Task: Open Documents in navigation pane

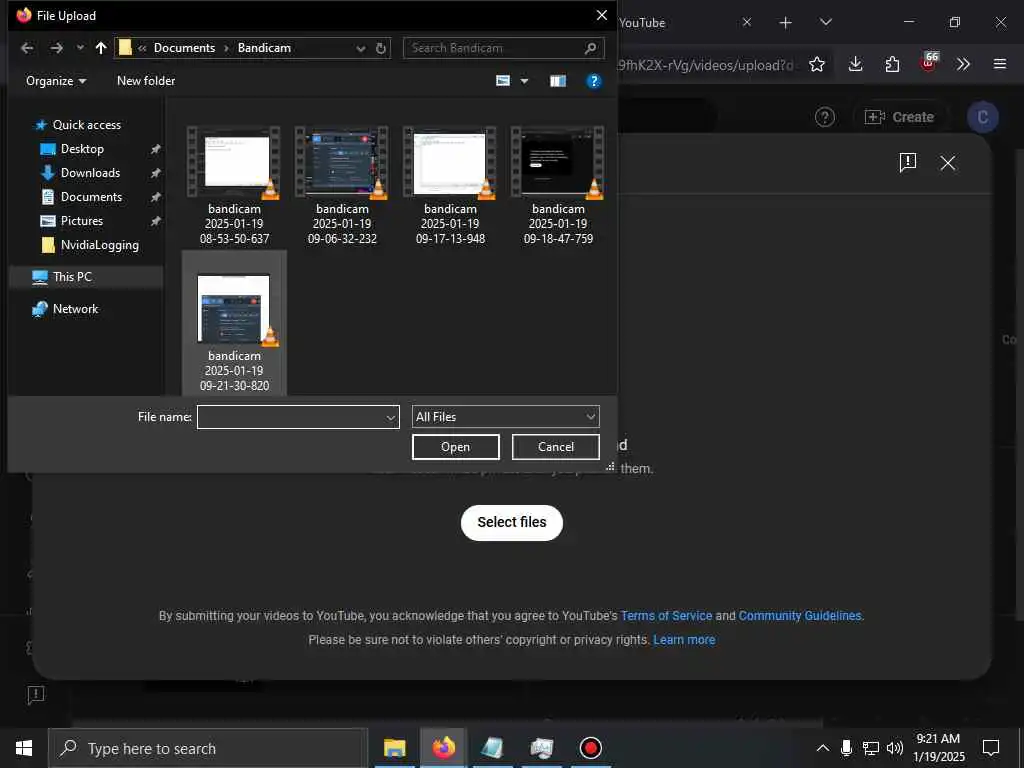Action: click(91, 197)
